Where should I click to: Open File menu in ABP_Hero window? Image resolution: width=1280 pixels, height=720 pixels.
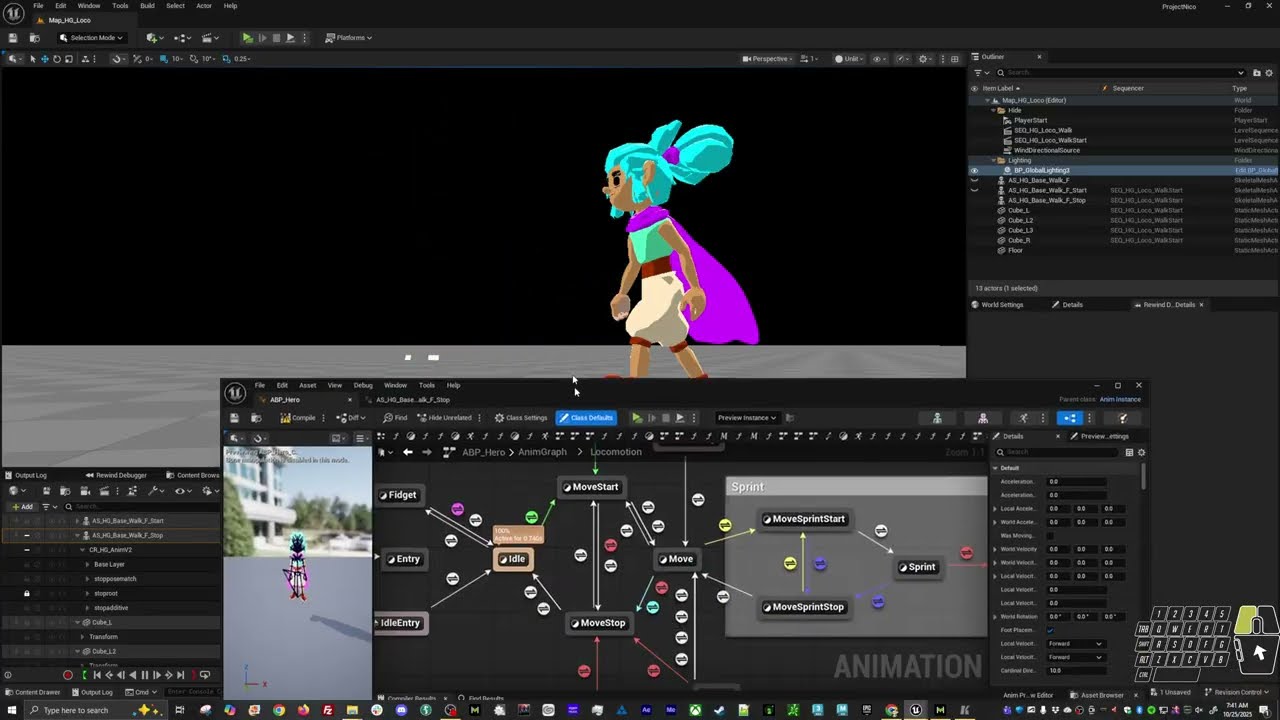coord(259,385)
